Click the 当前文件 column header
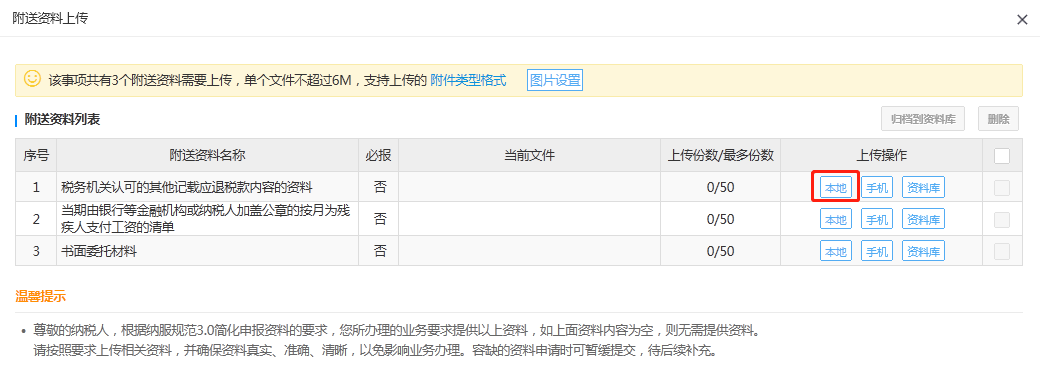1040x370 pixels. tap(529, 156)
